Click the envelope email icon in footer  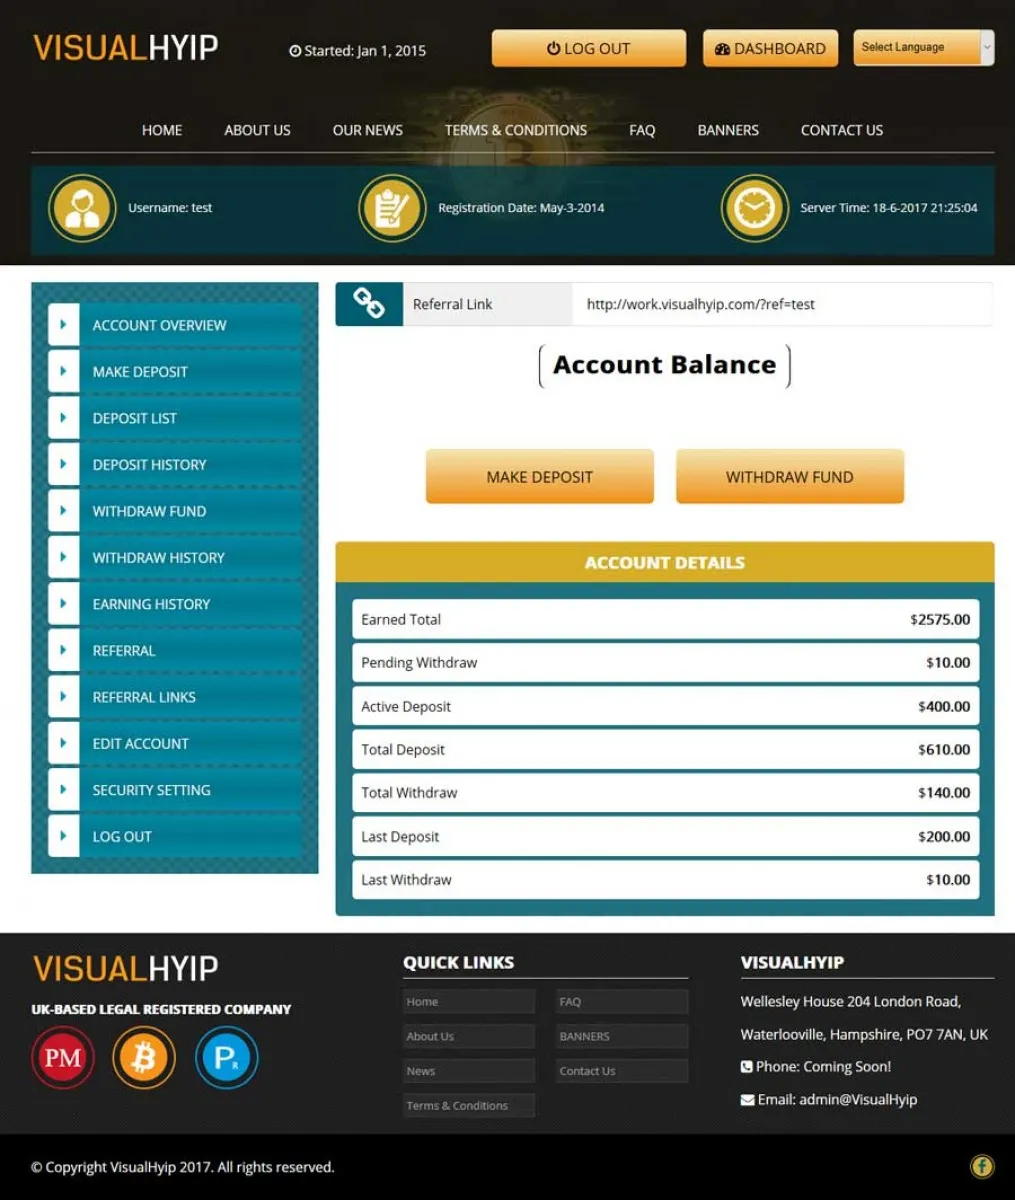click(747, 1100)
